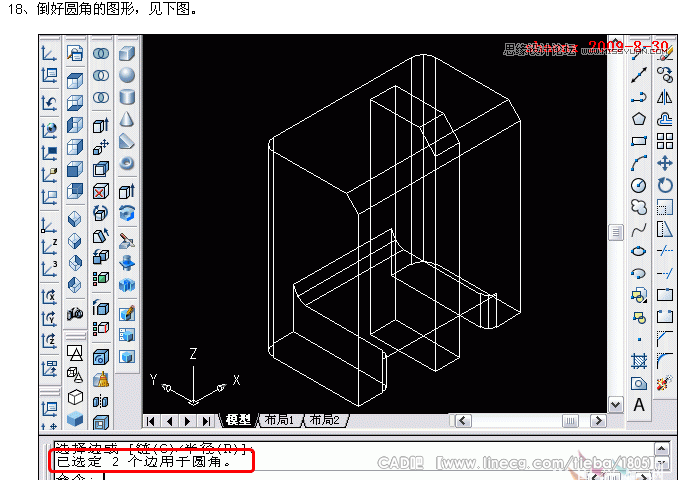The image size is (684, 480).
Task: Click the Revolve solid tool
Action: (x=127, y=213)
